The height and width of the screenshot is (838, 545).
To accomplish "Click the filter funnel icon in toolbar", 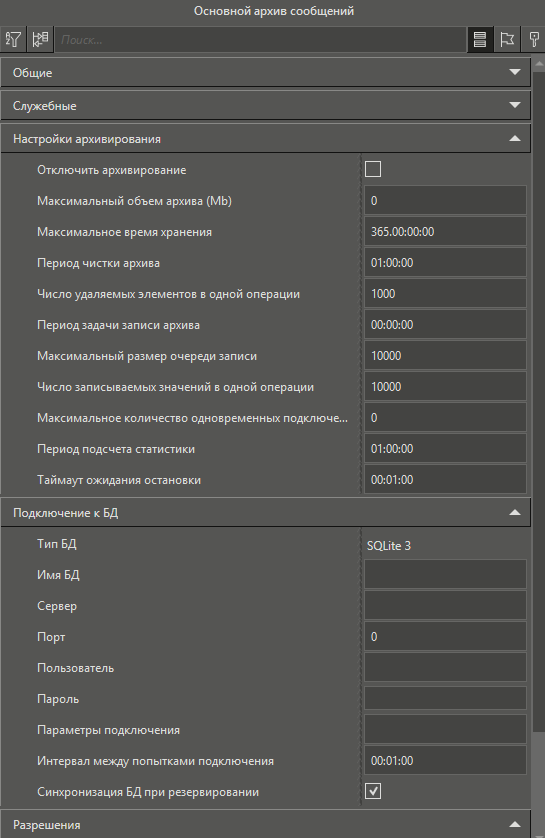I will pos(13,39).
